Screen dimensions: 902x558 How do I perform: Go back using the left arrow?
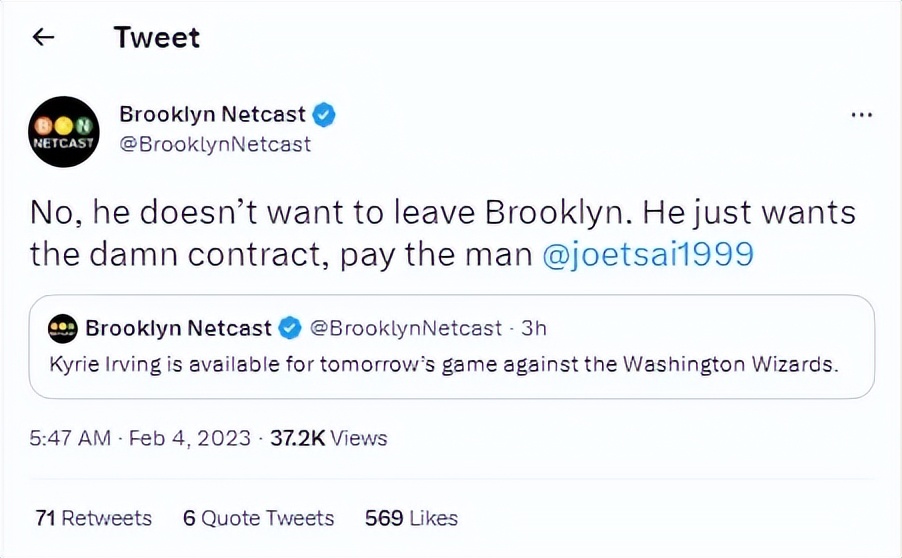[x=43, y=38]
